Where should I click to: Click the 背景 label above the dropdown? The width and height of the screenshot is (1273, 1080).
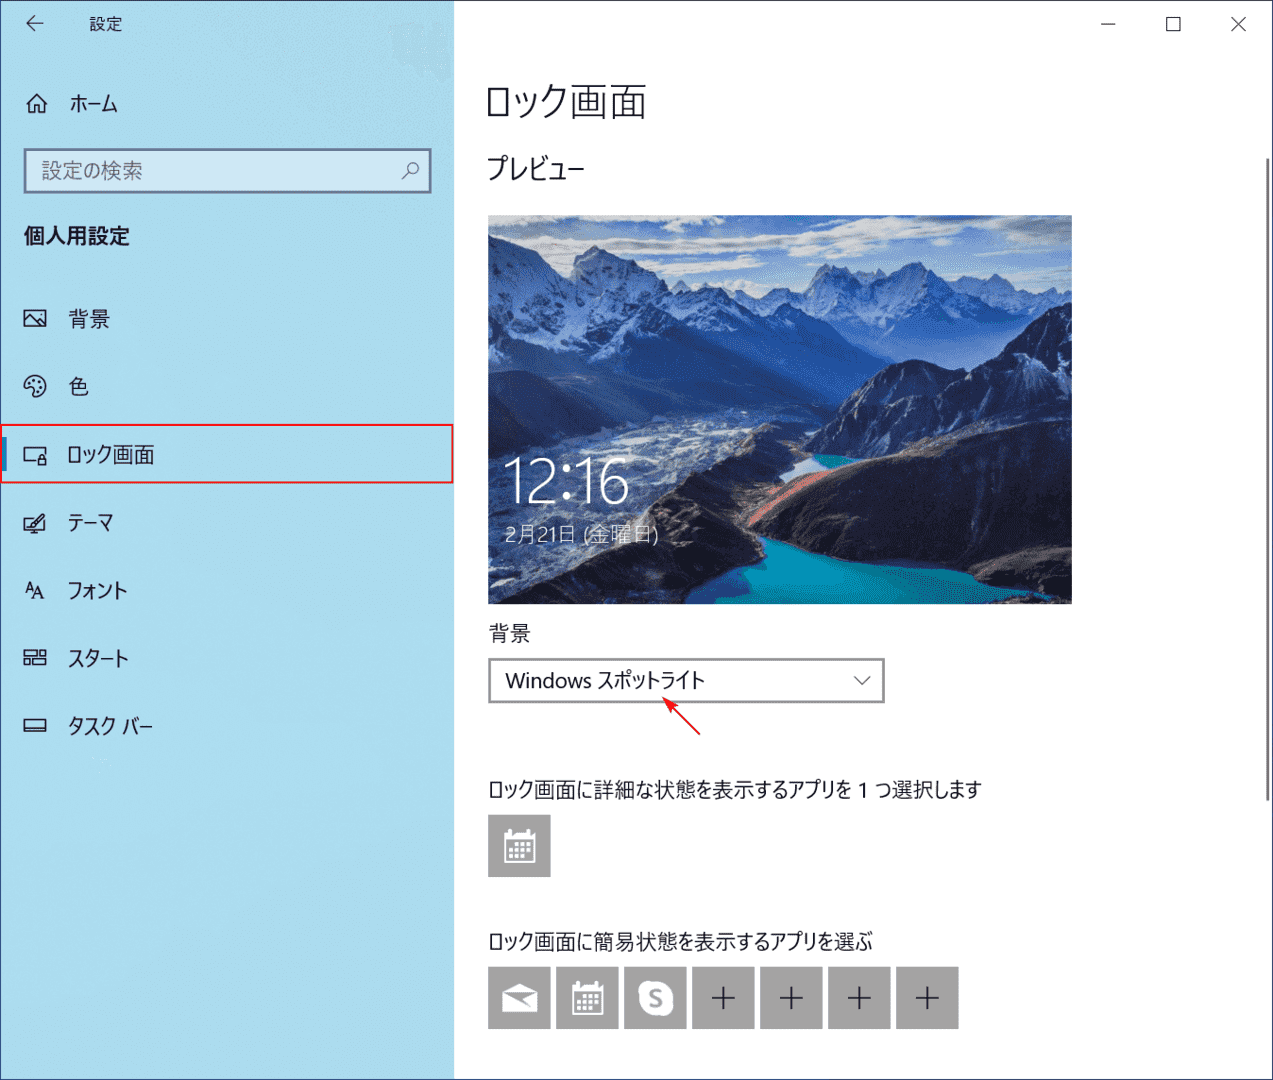pos(509,633)
